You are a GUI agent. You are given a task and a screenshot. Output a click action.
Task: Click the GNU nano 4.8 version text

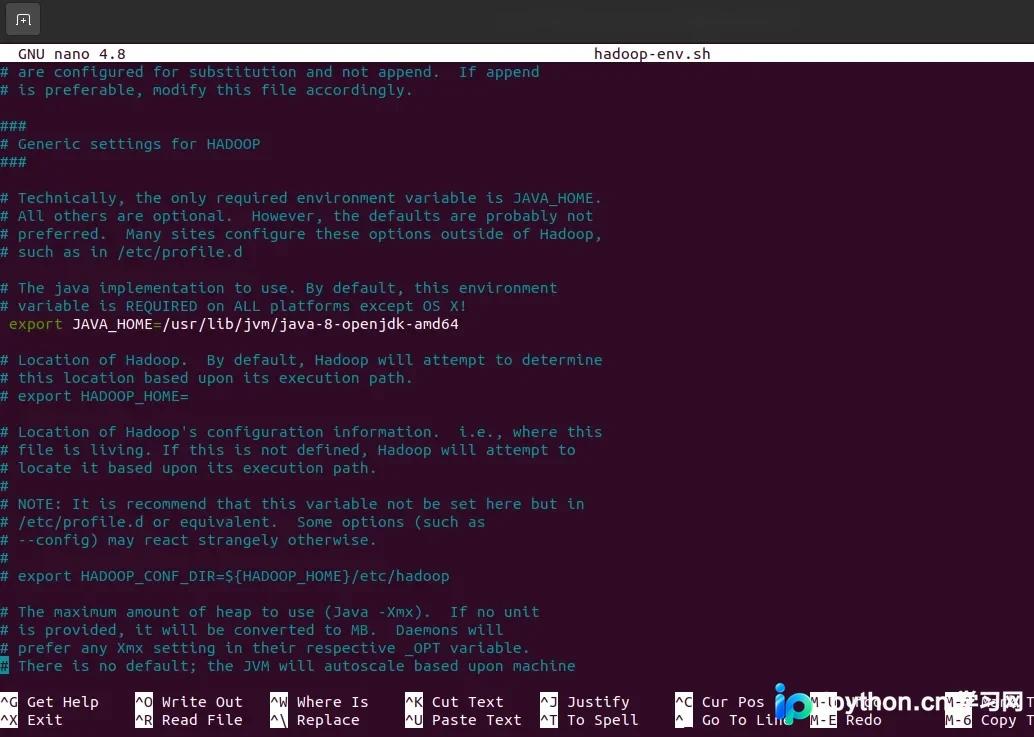pyautogui.click(x=71, y=54)
